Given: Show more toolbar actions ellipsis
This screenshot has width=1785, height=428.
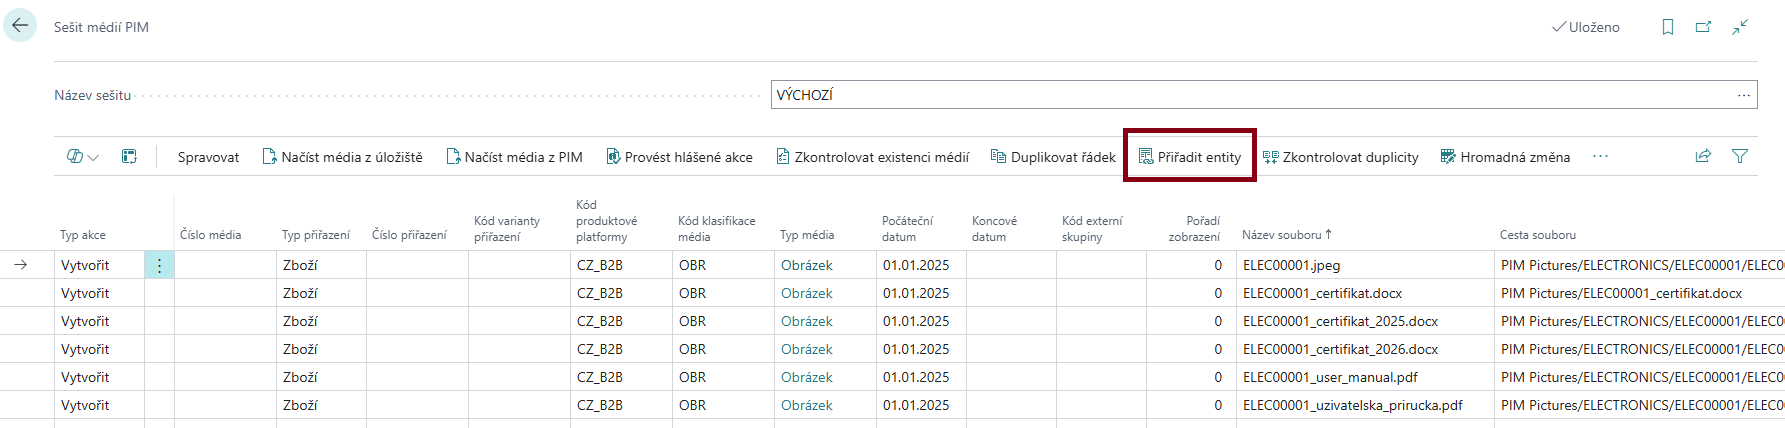Looking at the screenshot, I should 1600,157.
